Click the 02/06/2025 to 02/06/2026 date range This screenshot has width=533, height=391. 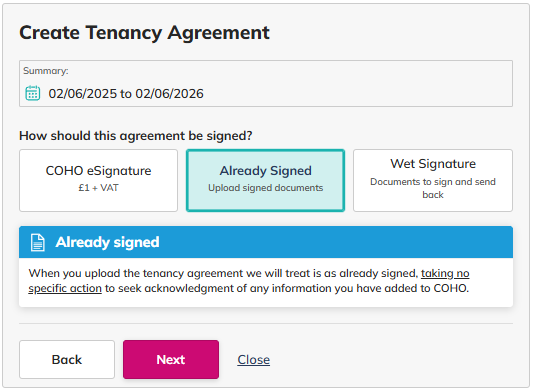point(126,94)
